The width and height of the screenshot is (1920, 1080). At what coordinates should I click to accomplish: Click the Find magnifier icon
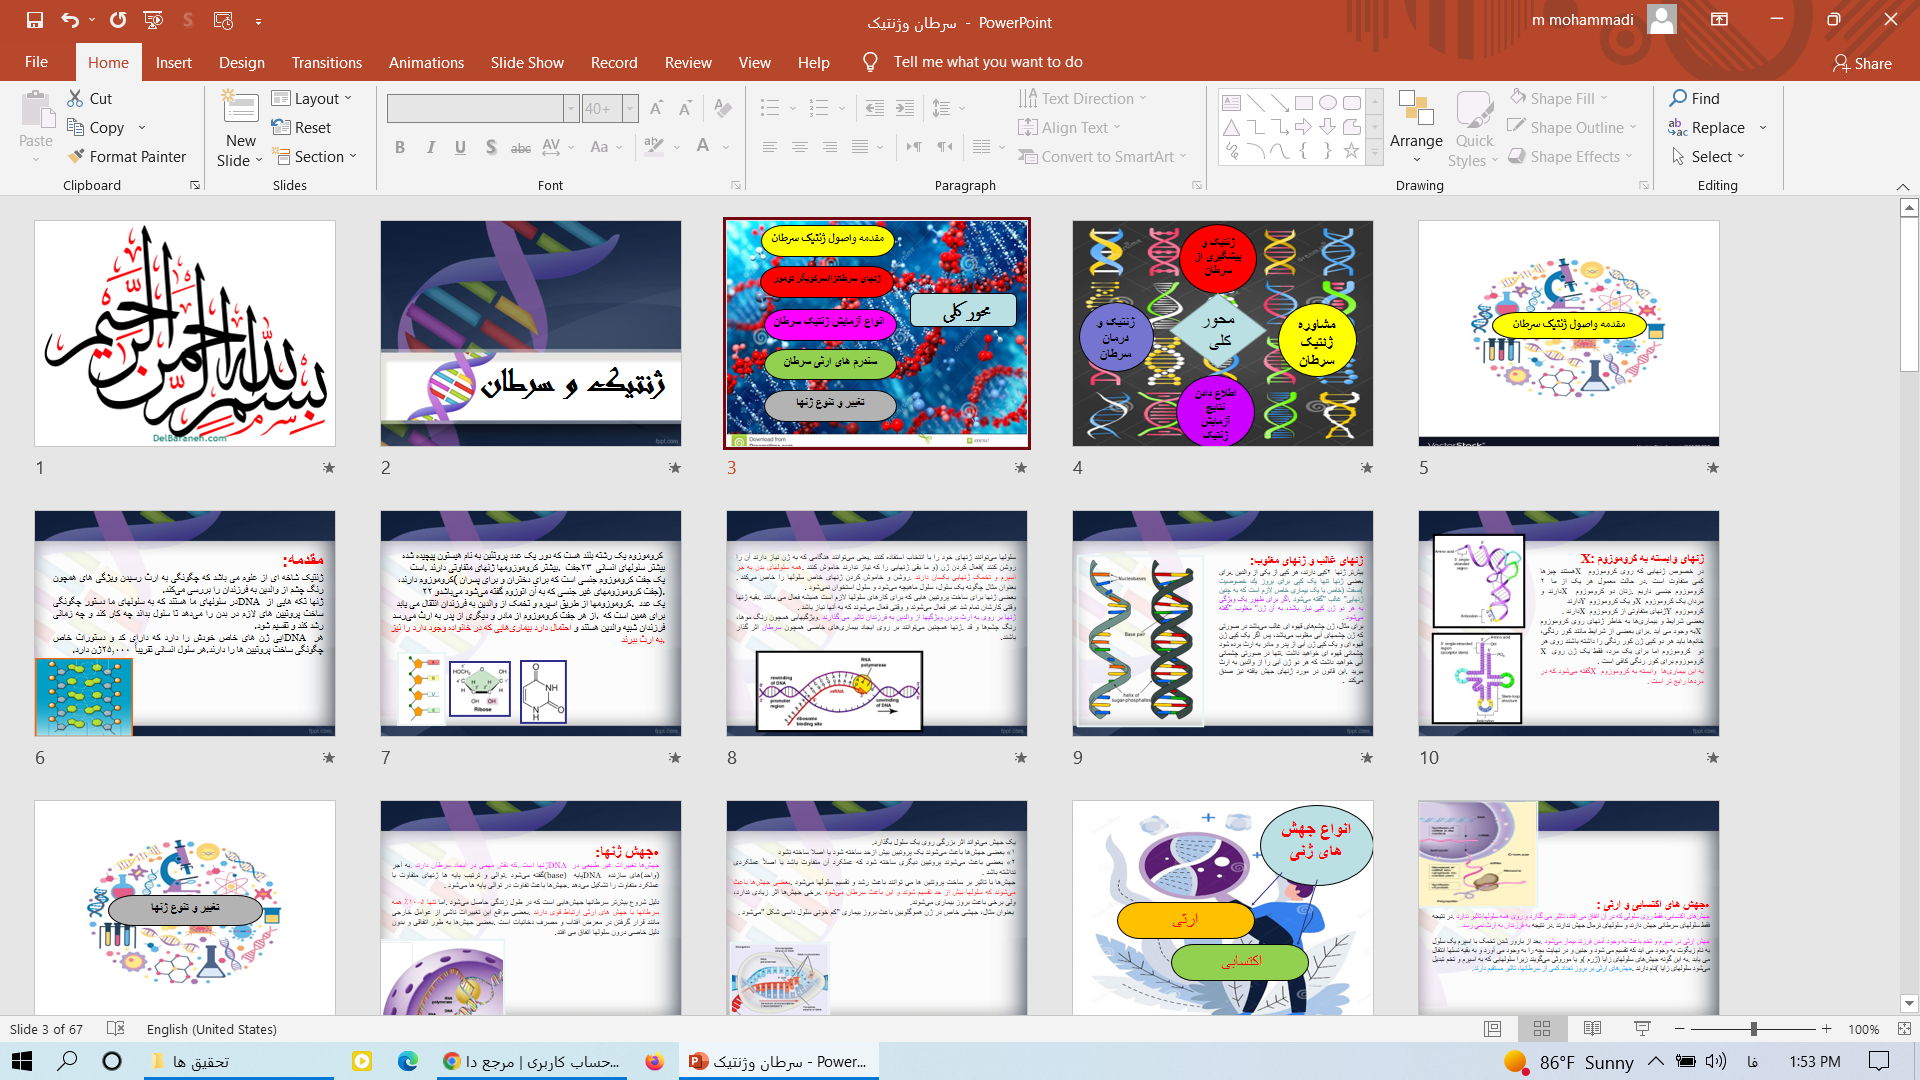point(1678,98)
